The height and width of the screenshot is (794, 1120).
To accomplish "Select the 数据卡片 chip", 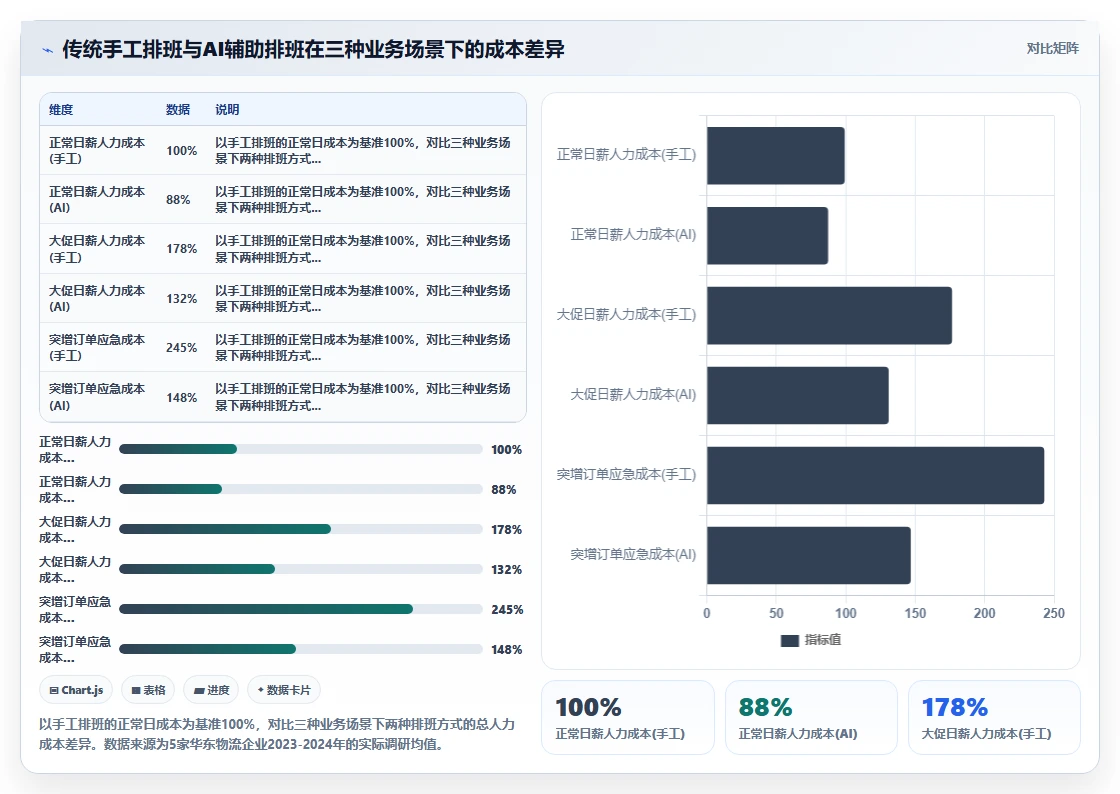I will 284,690.
